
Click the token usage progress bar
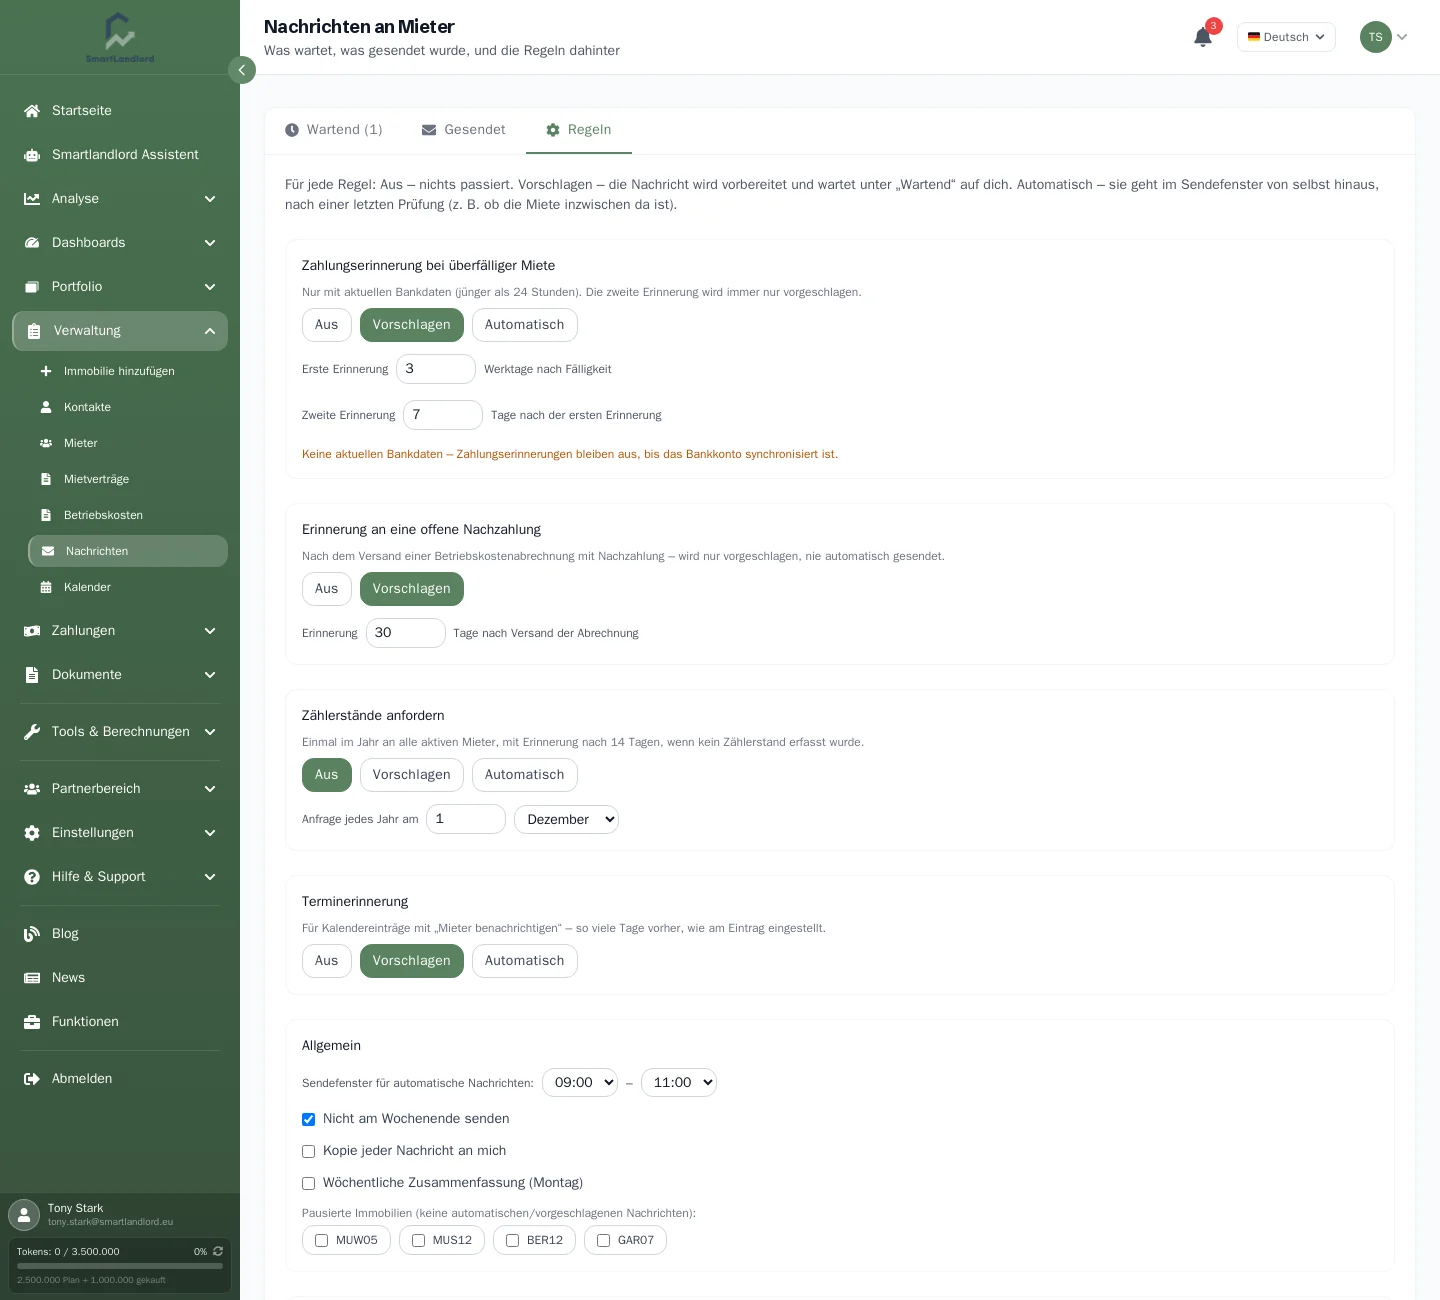point(120,1266)
